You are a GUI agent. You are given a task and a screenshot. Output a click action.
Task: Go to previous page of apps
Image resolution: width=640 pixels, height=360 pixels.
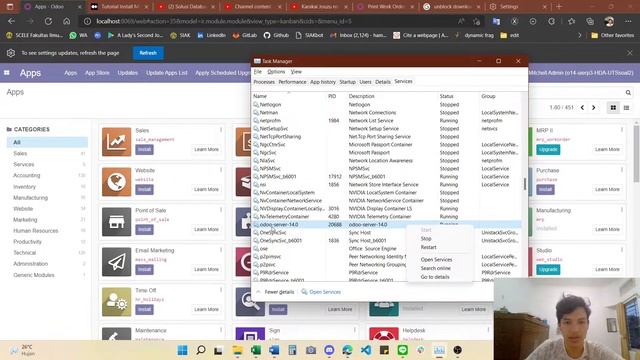tap(582, 108)
